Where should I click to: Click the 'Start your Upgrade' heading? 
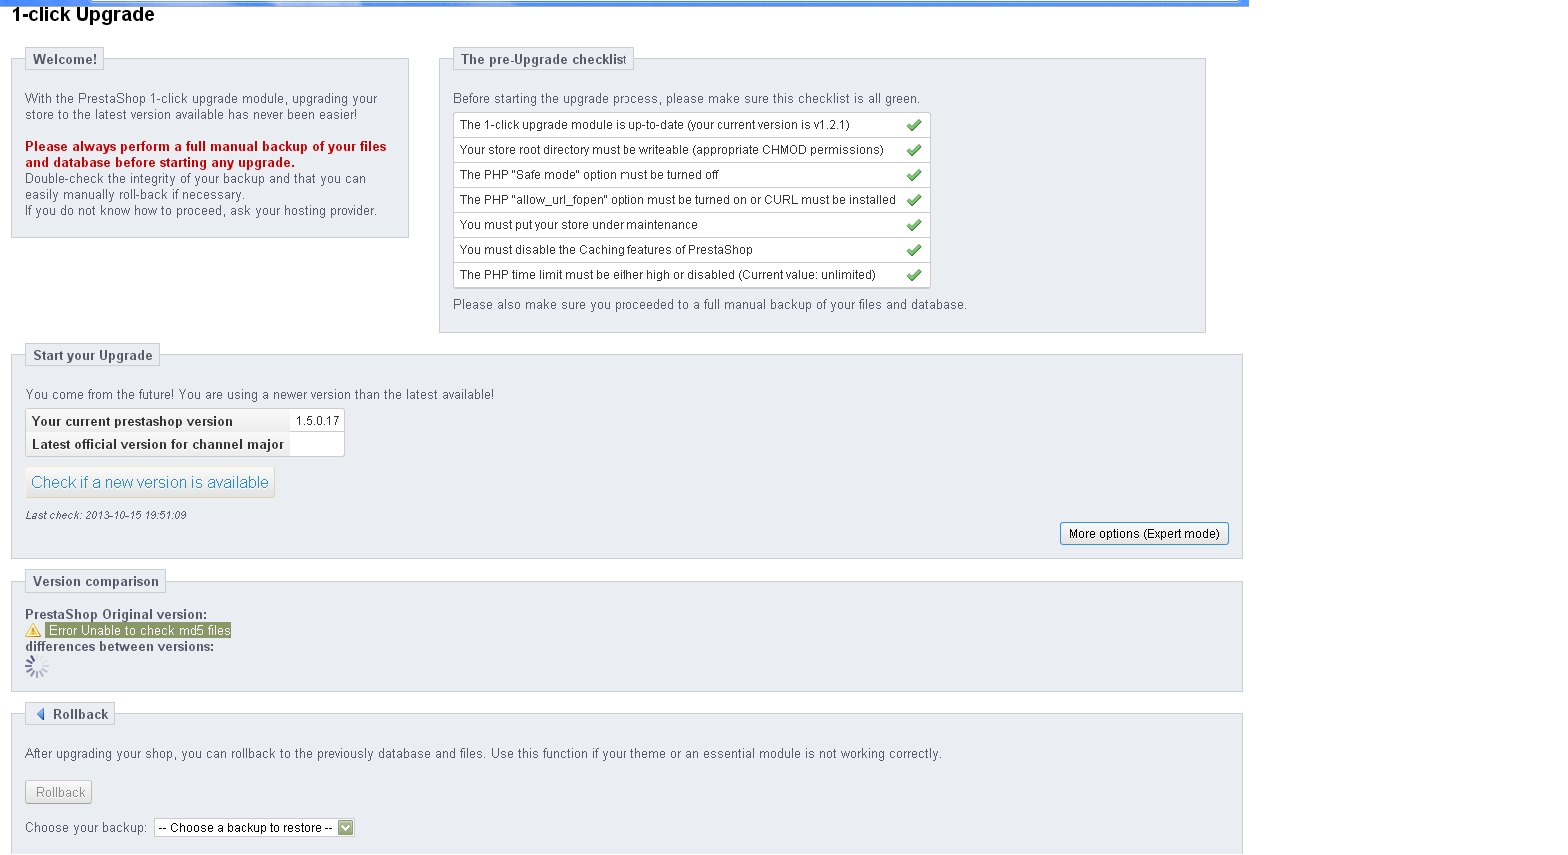[x=93, y=356]
